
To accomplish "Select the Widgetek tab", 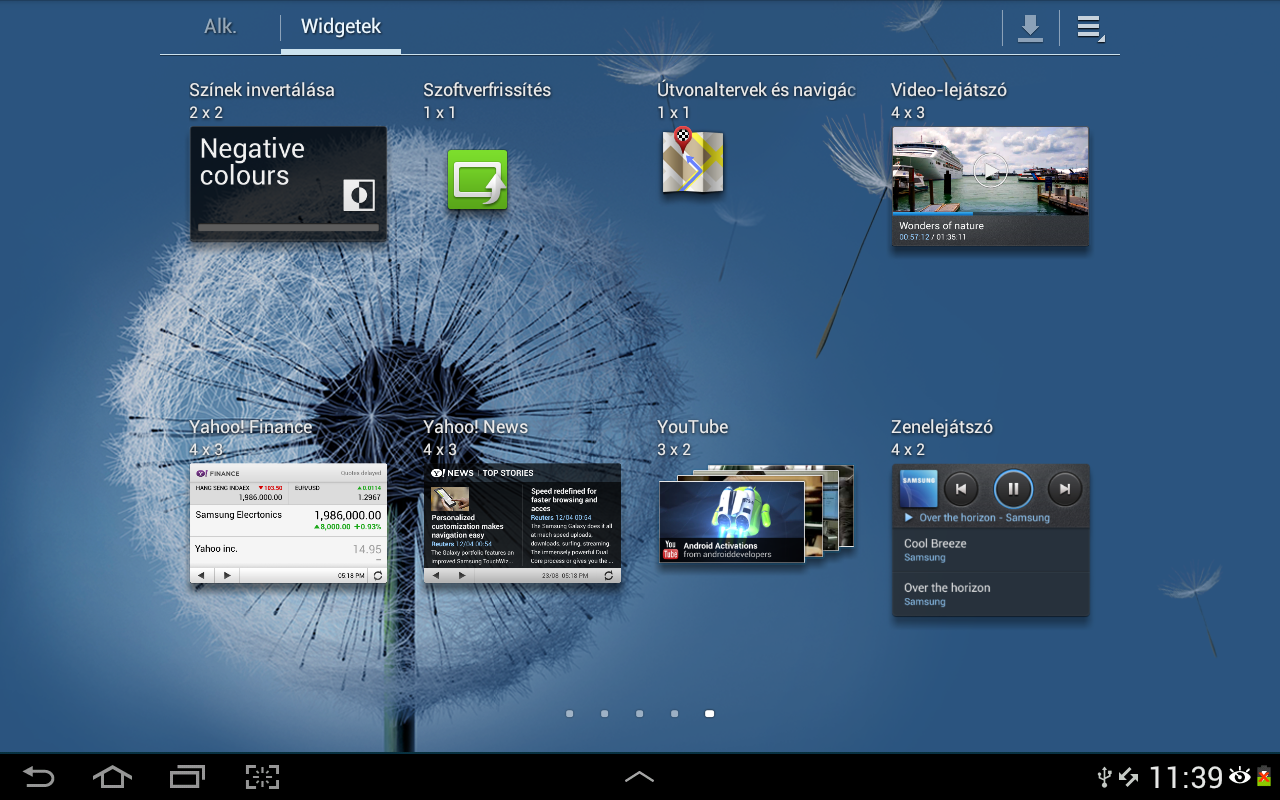I will [x=341, y=27].
